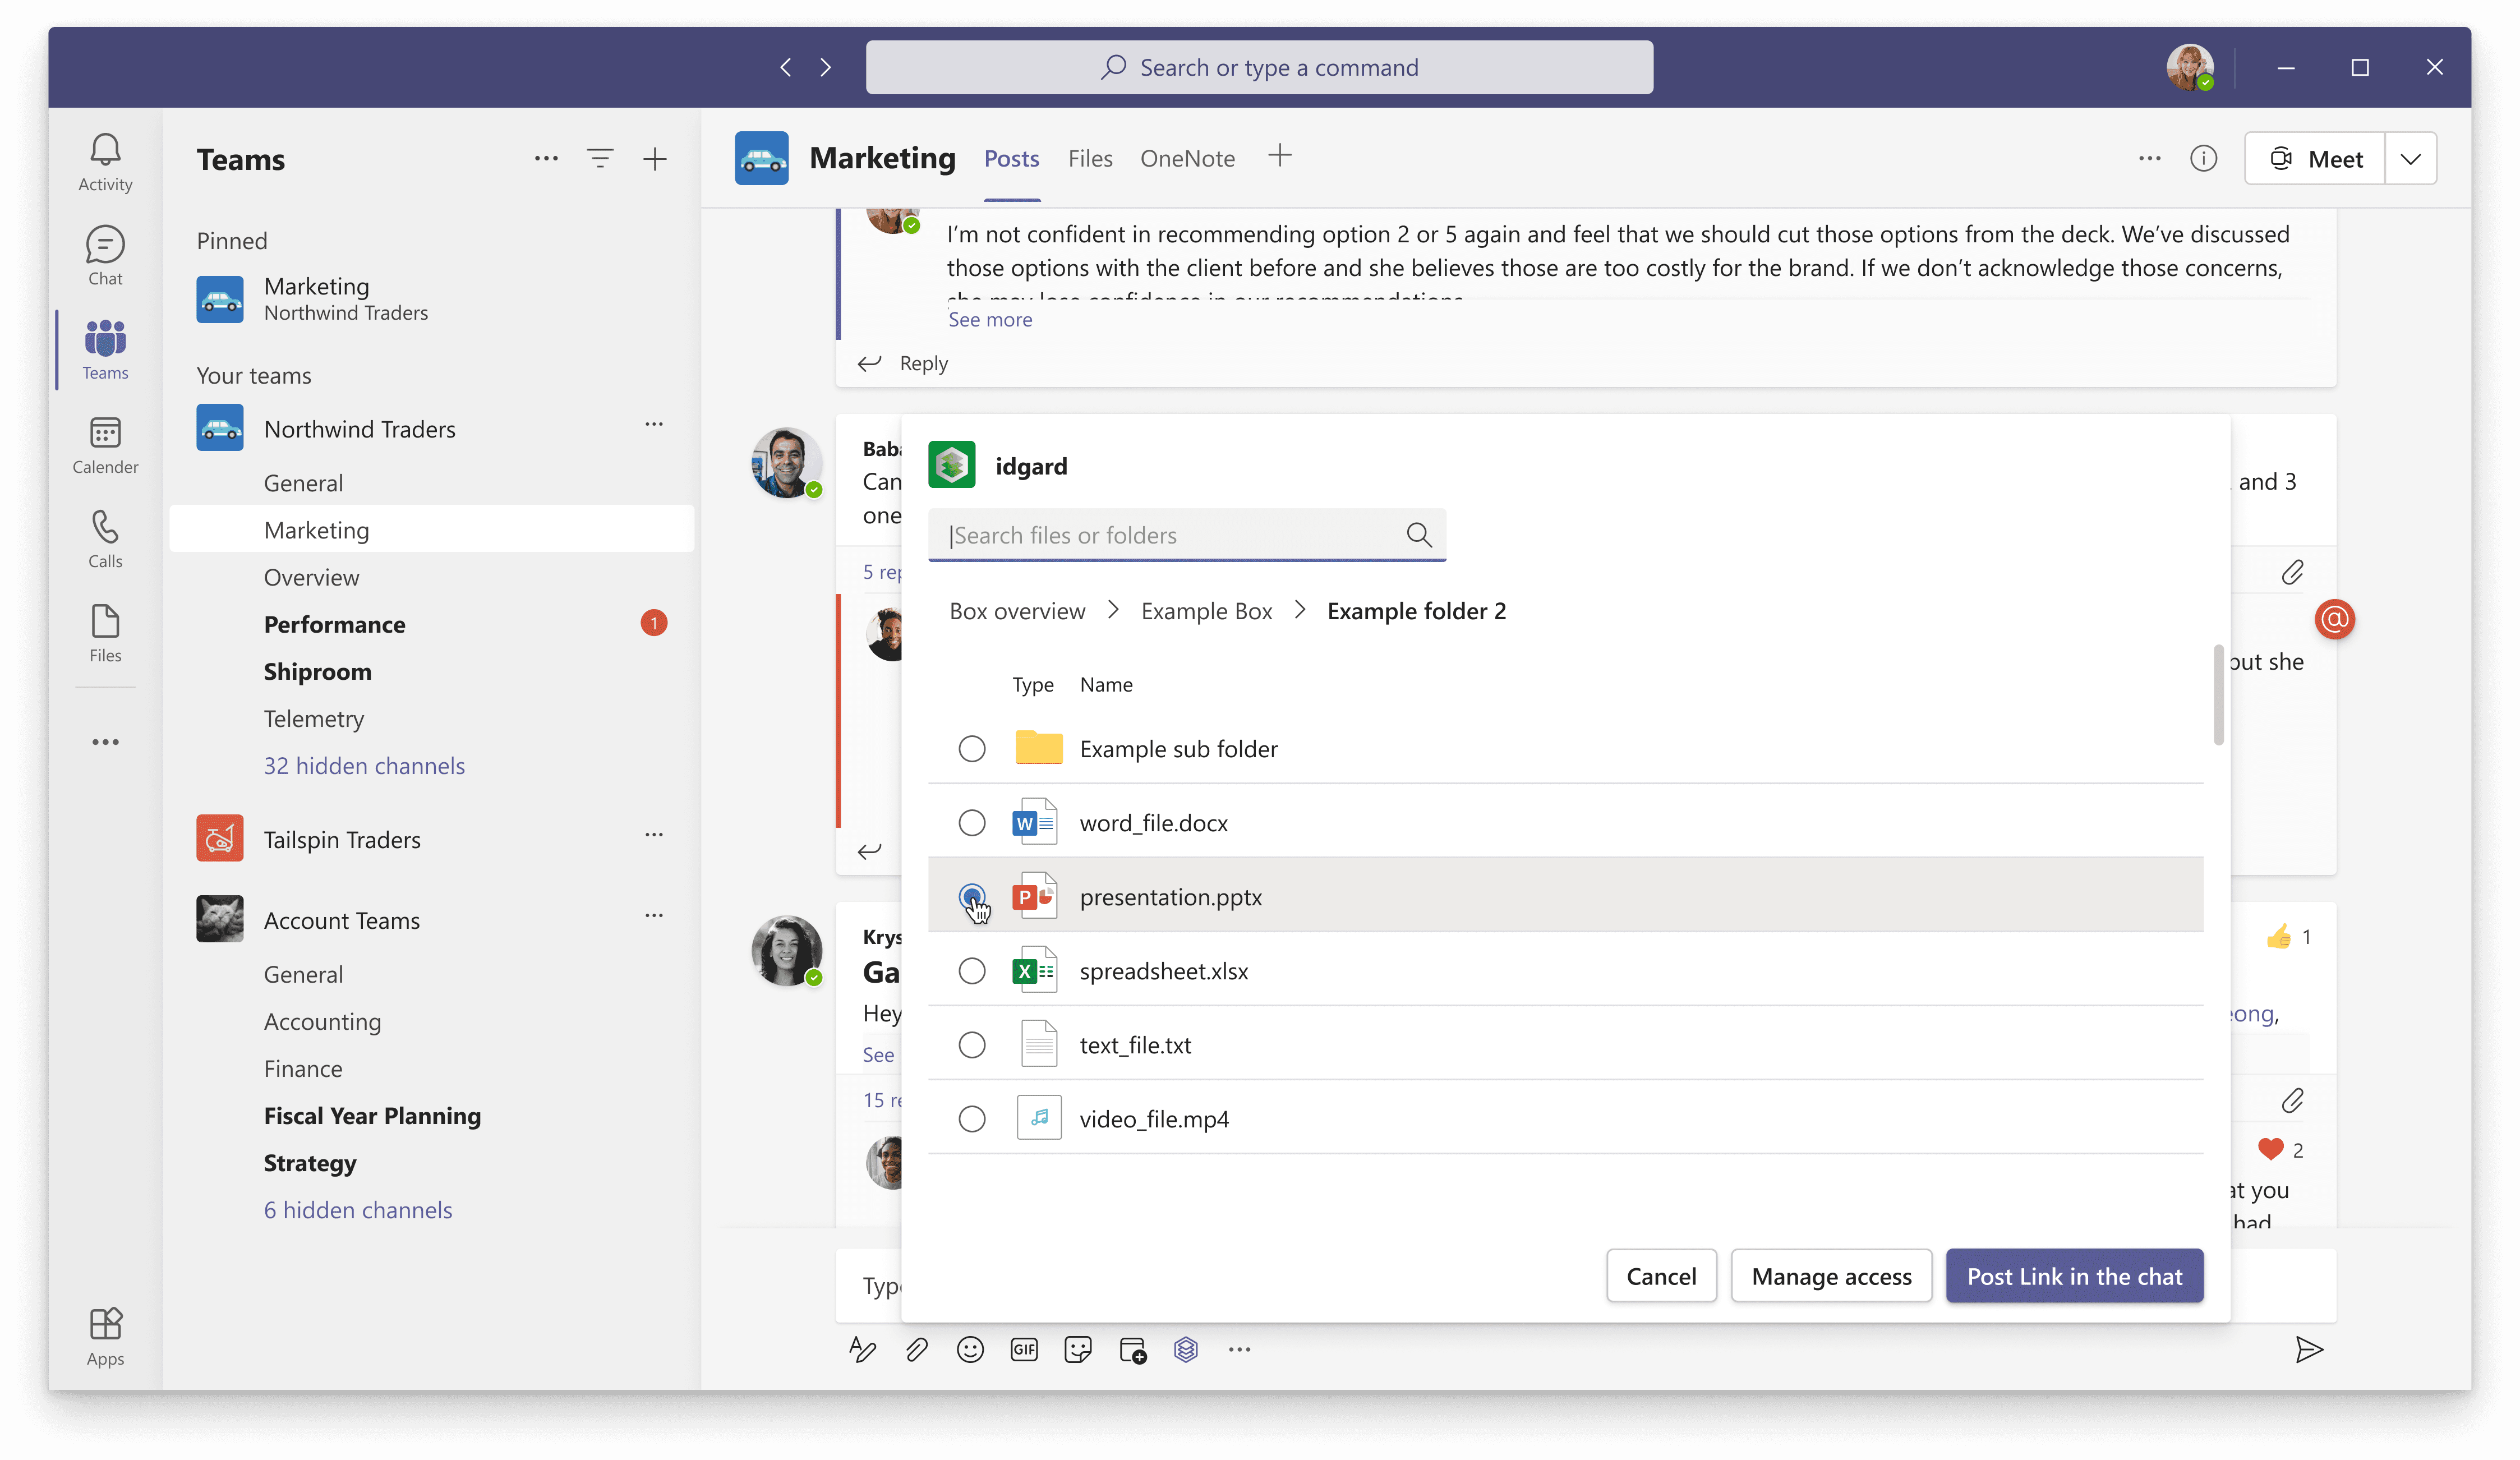The width and height of the screenshot is (2520, 1460).
Task: Open the Meet dropdown arrow
Action: click(x=2411, y=159)
